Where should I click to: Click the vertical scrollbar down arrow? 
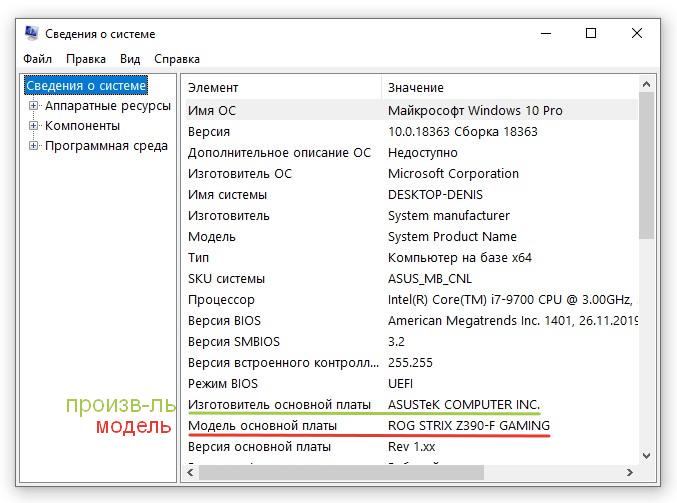(646, 456)
